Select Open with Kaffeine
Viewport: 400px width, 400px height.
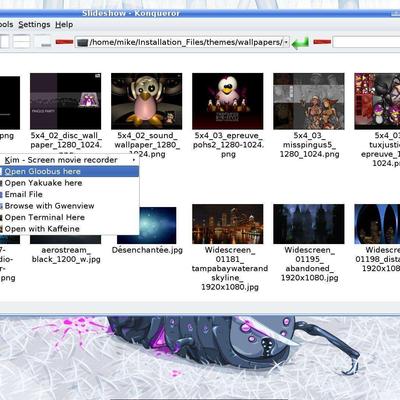(69, 229)
